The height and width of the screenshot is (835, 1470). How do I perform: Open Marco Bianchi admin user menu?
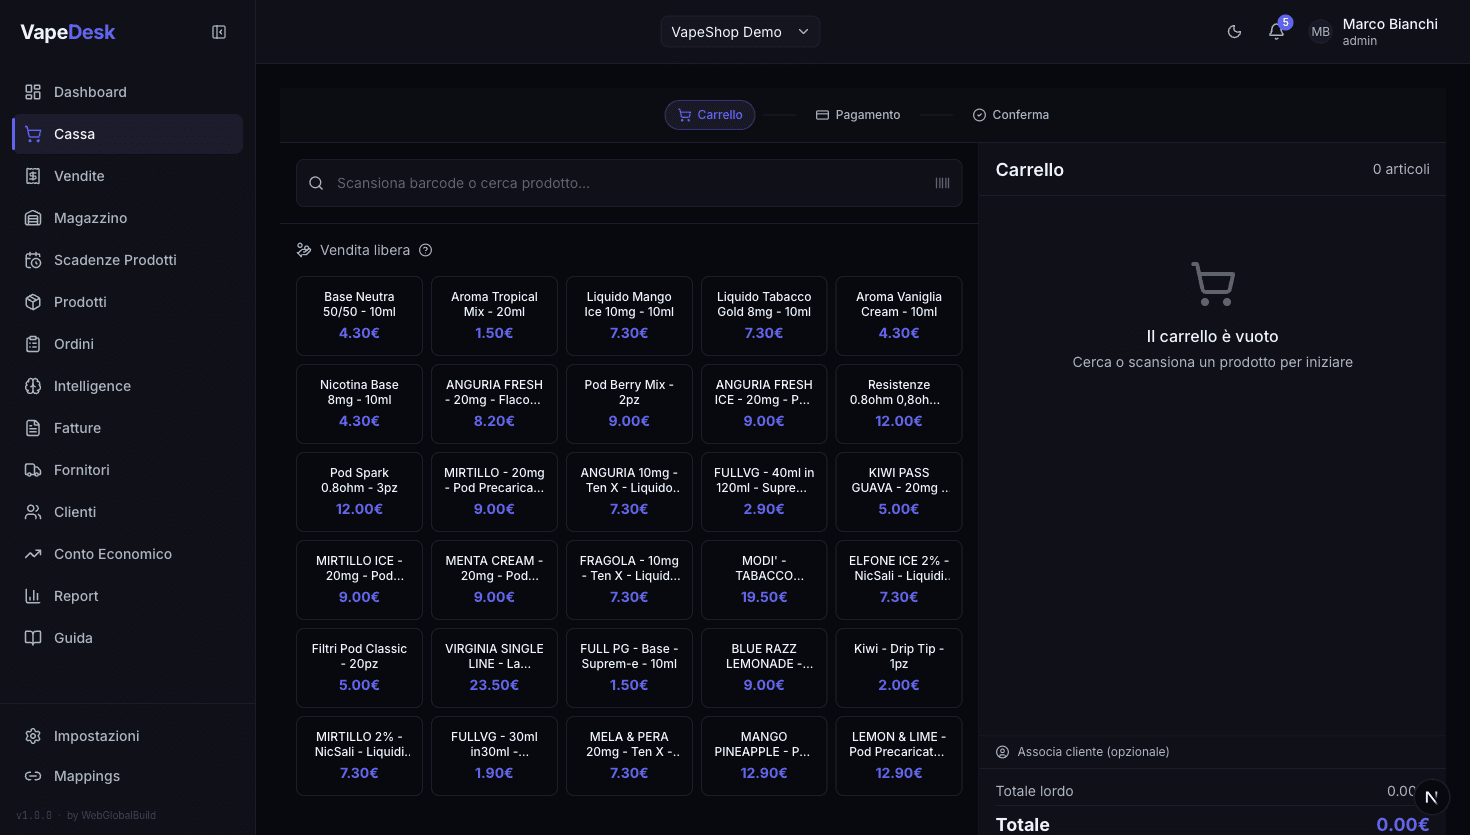[1389, 32]
